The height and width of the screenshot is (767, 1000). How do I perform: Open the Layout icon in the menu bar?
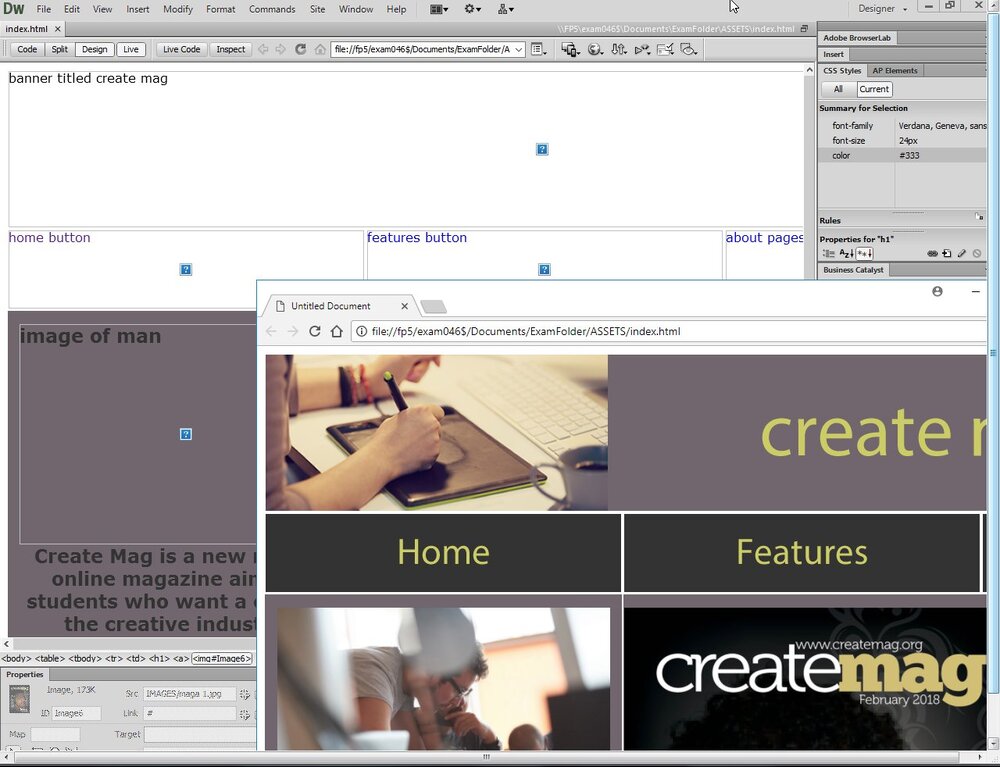[x=439, y=9]
